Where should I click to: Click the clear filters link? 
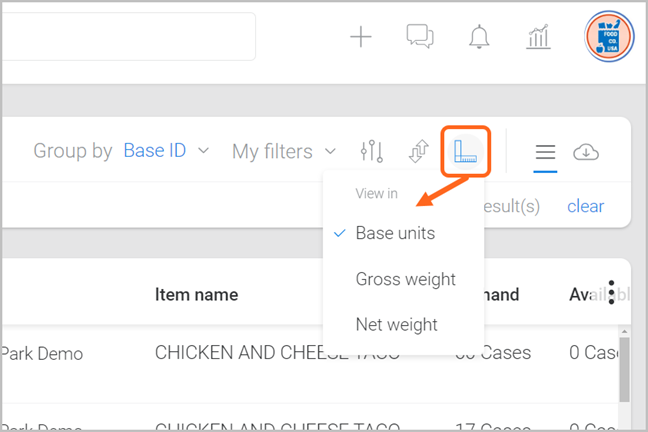[x=585, y=206]
